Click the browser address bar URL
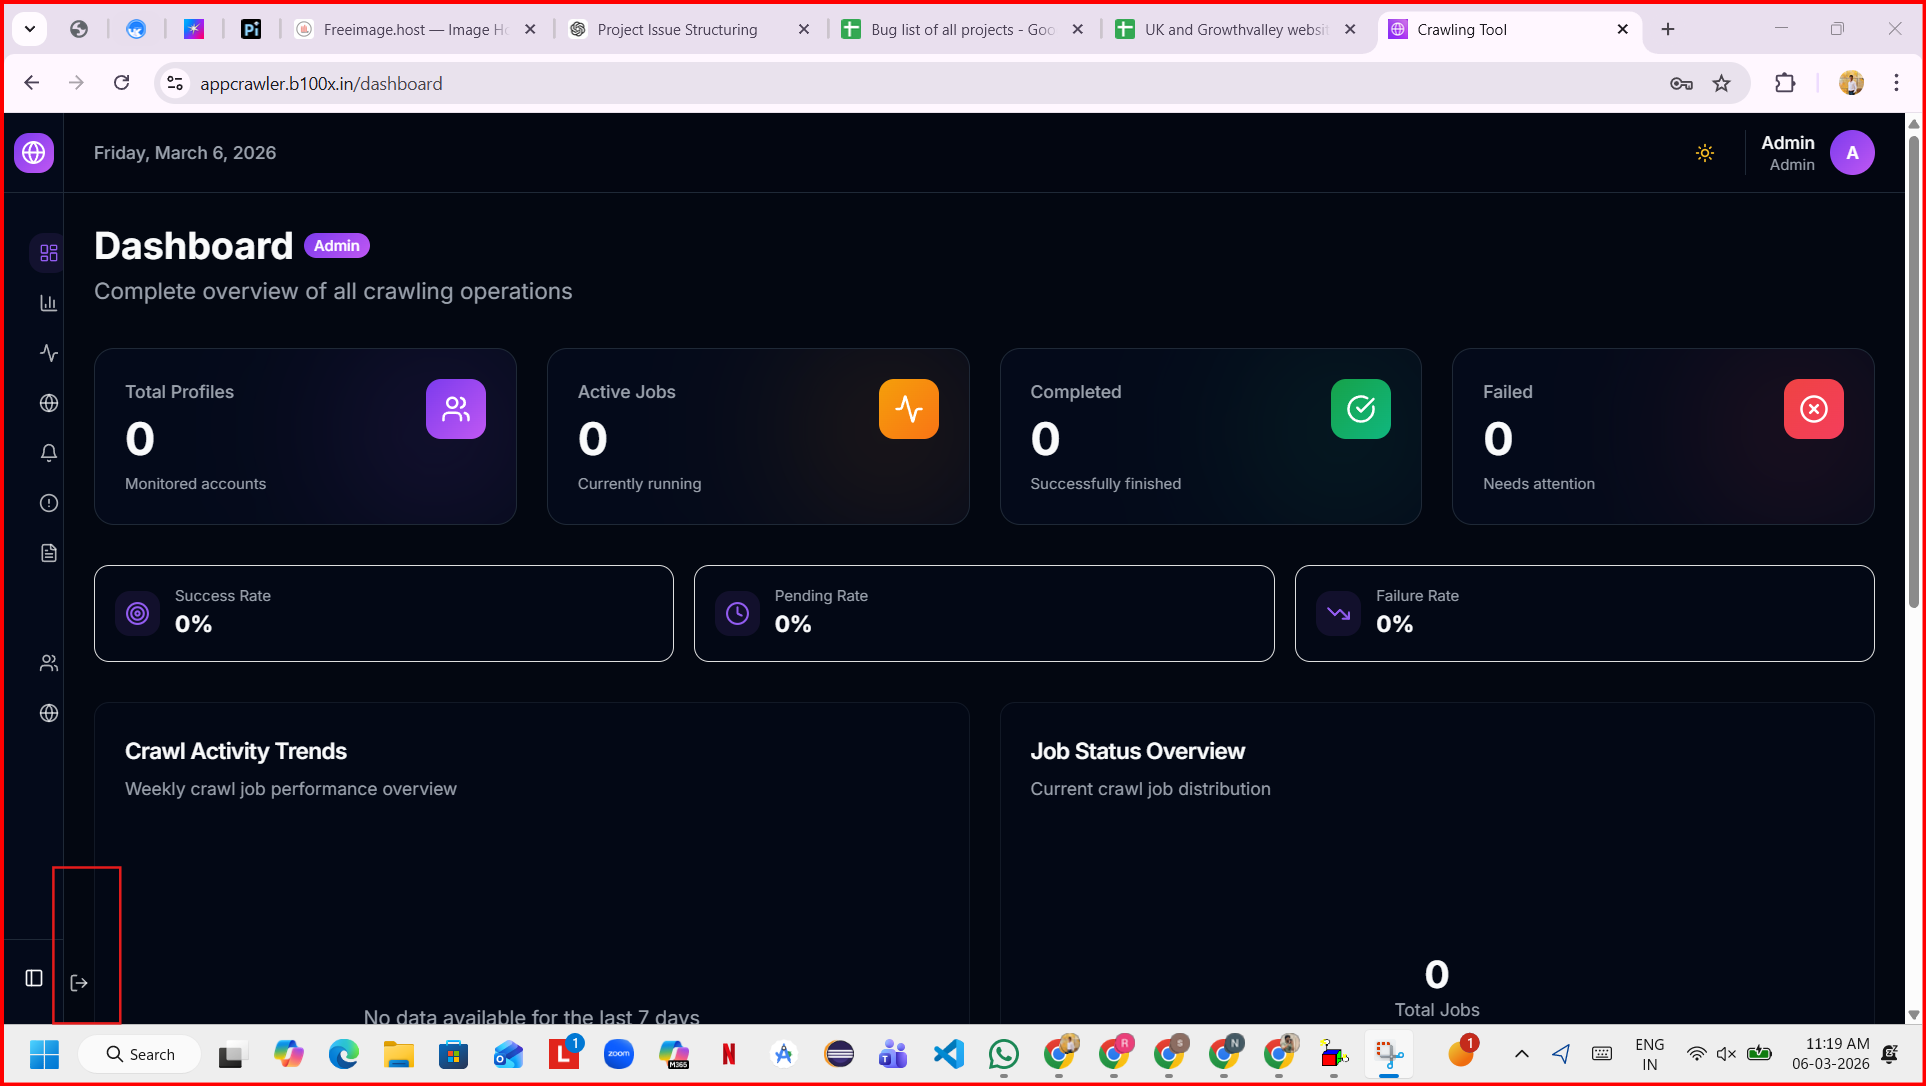Screen dimensions: 1926x1086 point(320,84)
